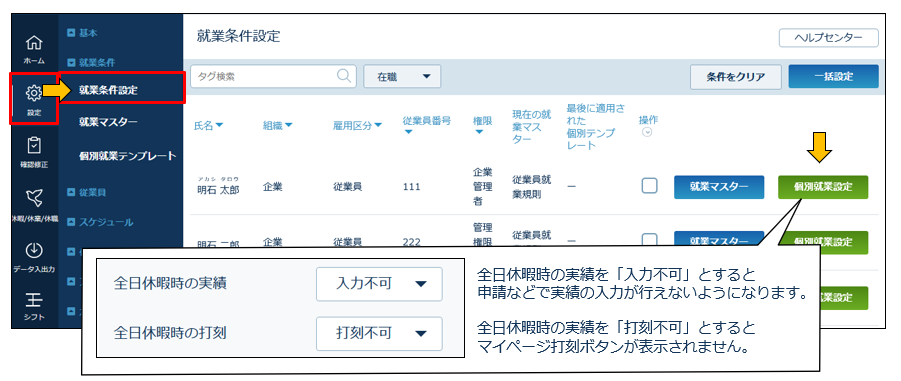The image size is (901, 381).
Task: Click the 就業条件設定 page heading
Action: (238, 37)
